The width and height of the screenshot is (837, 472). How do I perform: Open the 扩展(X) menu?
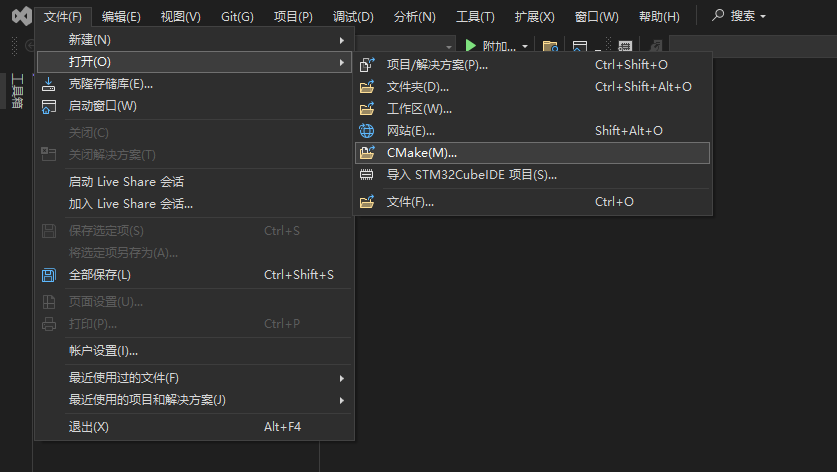(534, 17)
